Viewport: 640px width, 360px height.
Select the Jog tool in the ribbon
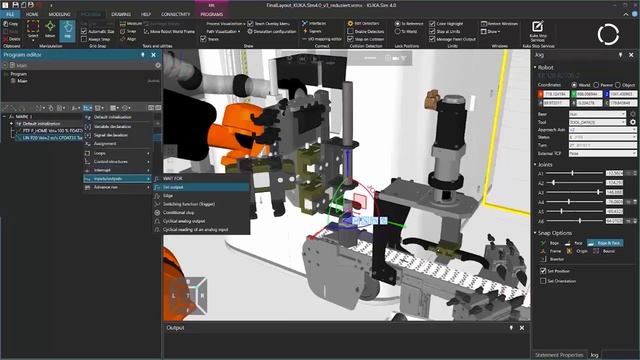[67, 30]
